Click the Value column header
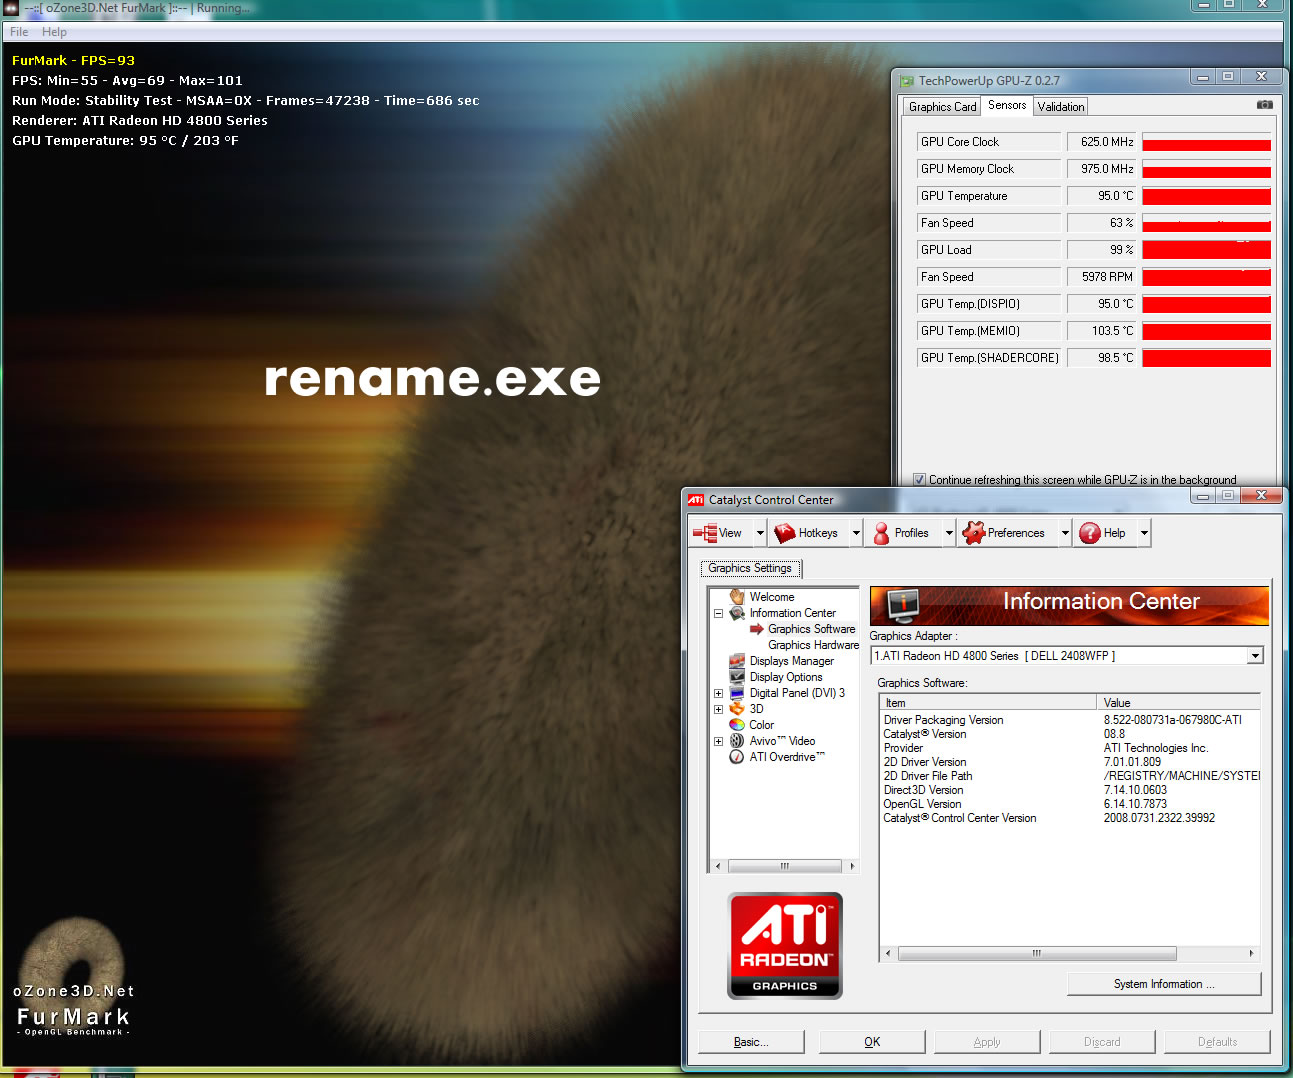Image resolution: width=1293 pixels, height=1078 pixels. 1179,703
